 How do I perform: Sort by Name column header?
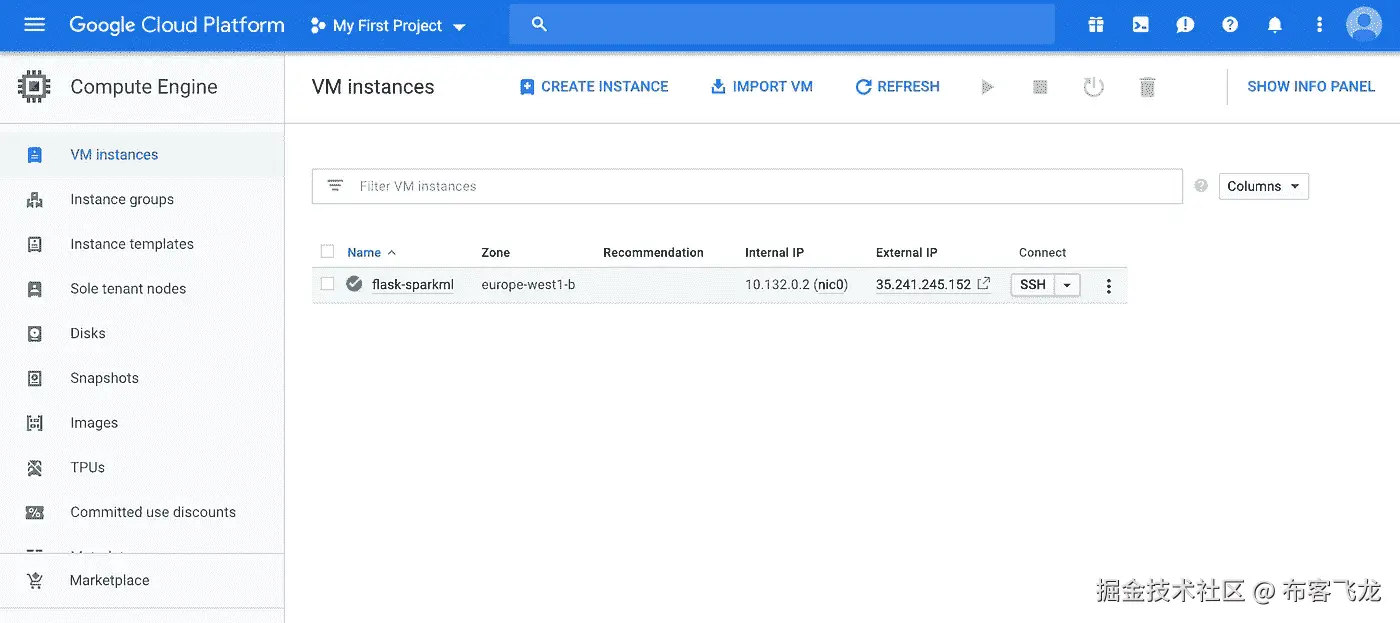tap(371, 253)
